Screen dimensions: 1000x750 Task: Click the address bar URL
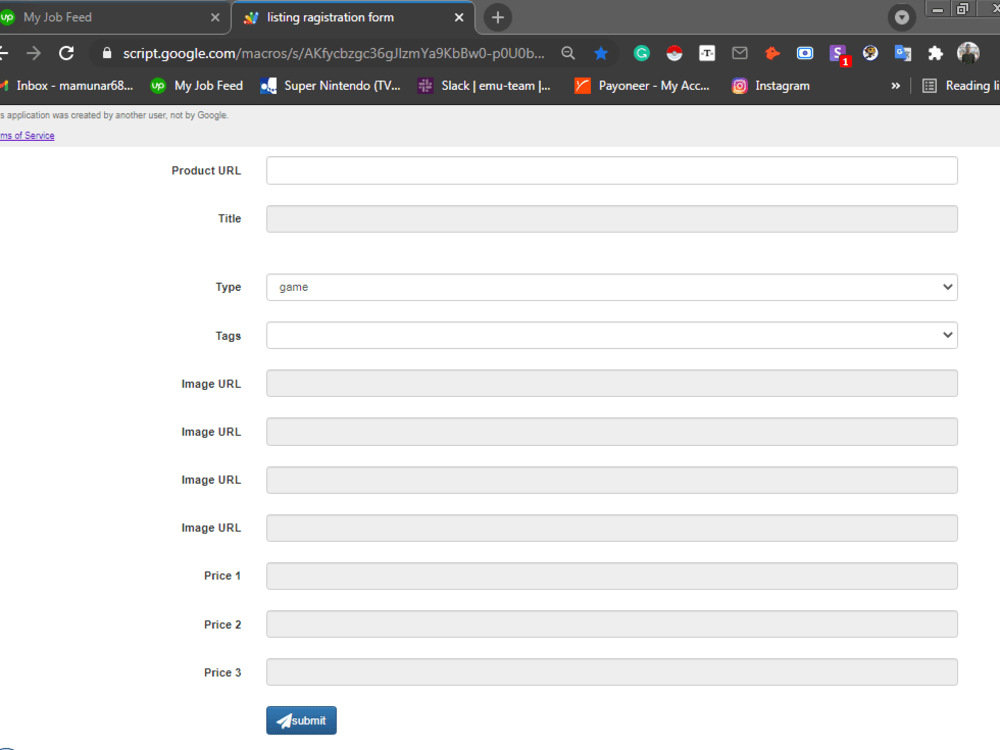(333, 54)
